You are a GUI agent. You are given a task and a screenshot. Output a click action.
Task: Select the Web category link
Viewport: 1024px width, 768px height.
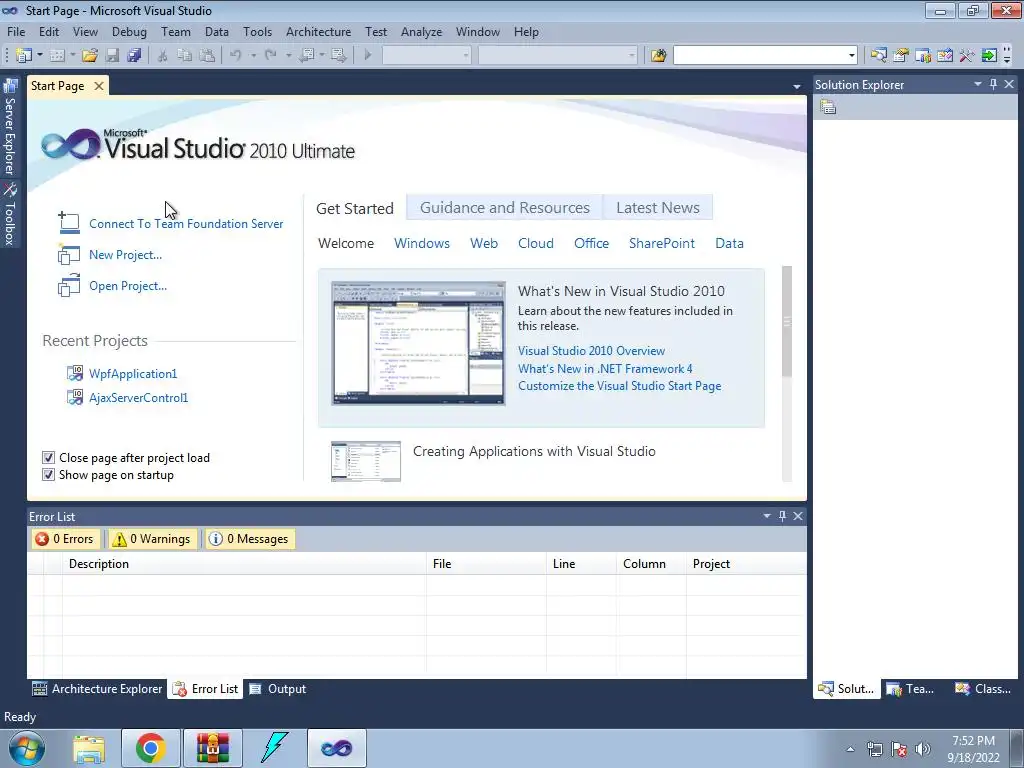pyautogui.click(x=484, y=244)
